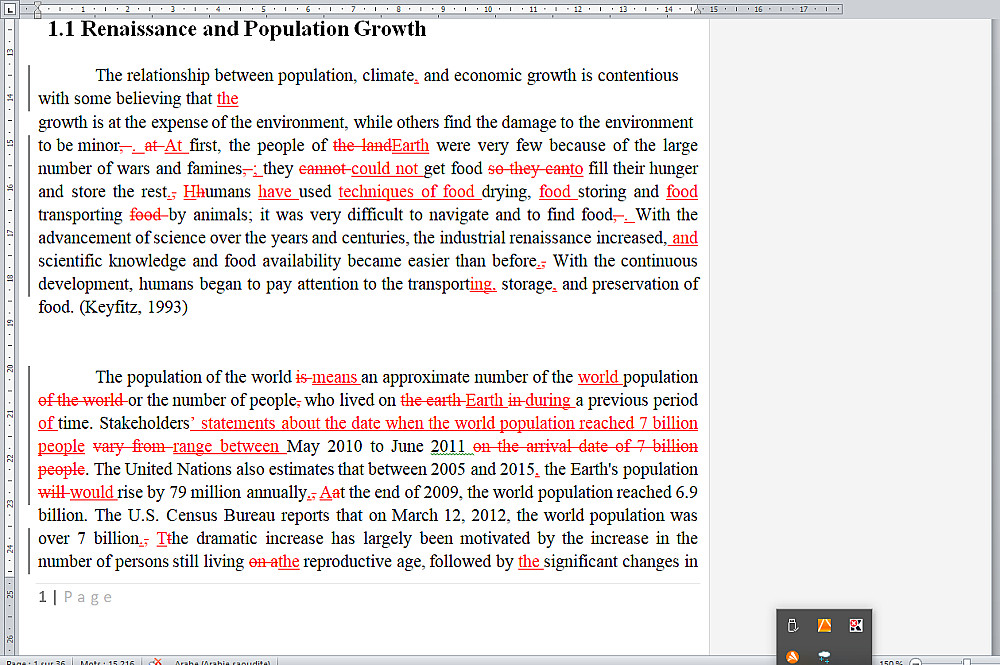The height and width of the screenshot is (665, 1000).
Task: Click the Safely Remove Hardware tray icon
Action: 792,625
